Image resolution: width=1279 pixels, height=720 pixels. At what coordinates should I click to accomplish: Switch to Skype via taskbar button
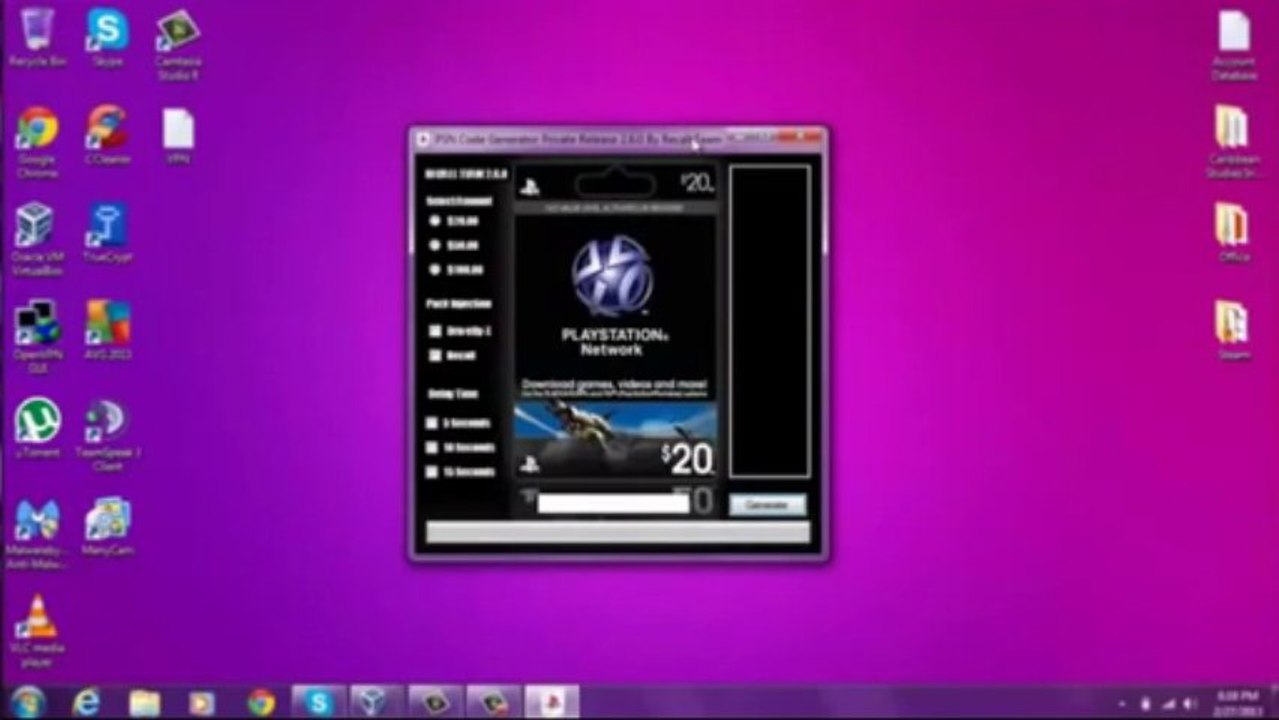pos(319,703)
